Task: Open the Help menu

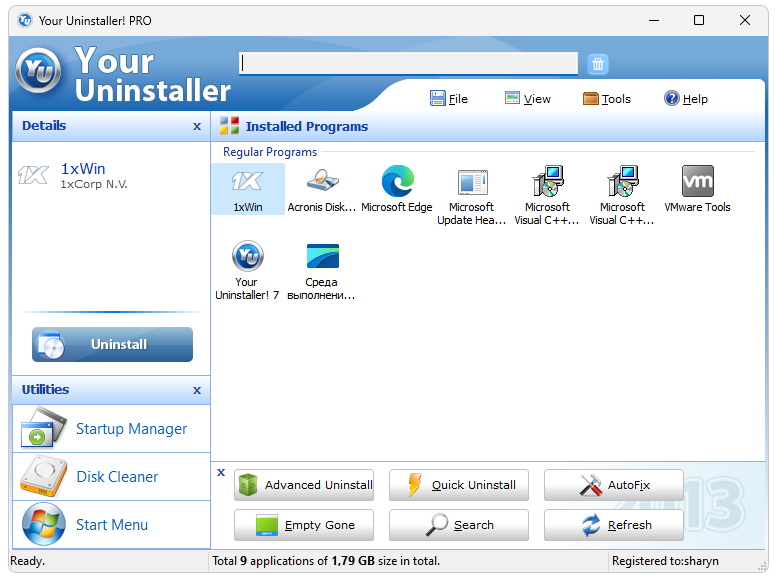Action: point(686,99)
